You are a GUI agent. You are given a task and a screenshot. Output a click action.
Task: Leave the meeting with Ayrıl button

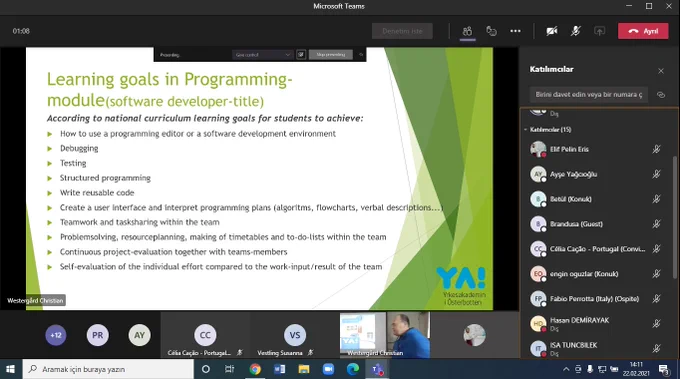pyautogui.click(x=643, y=31)
